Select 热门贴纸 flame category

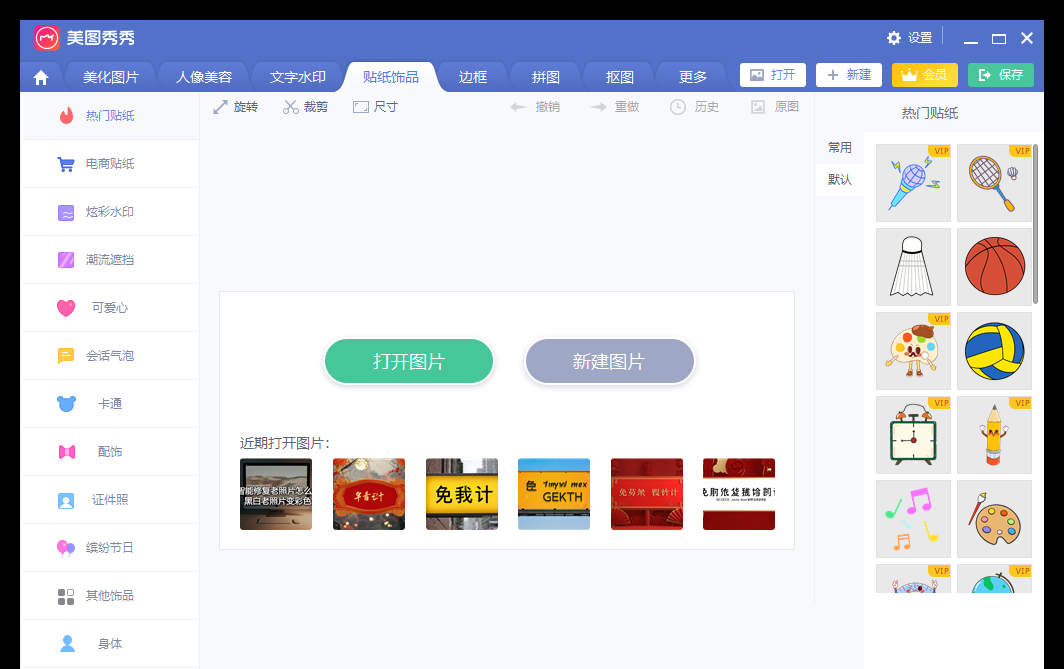(111, 116)
